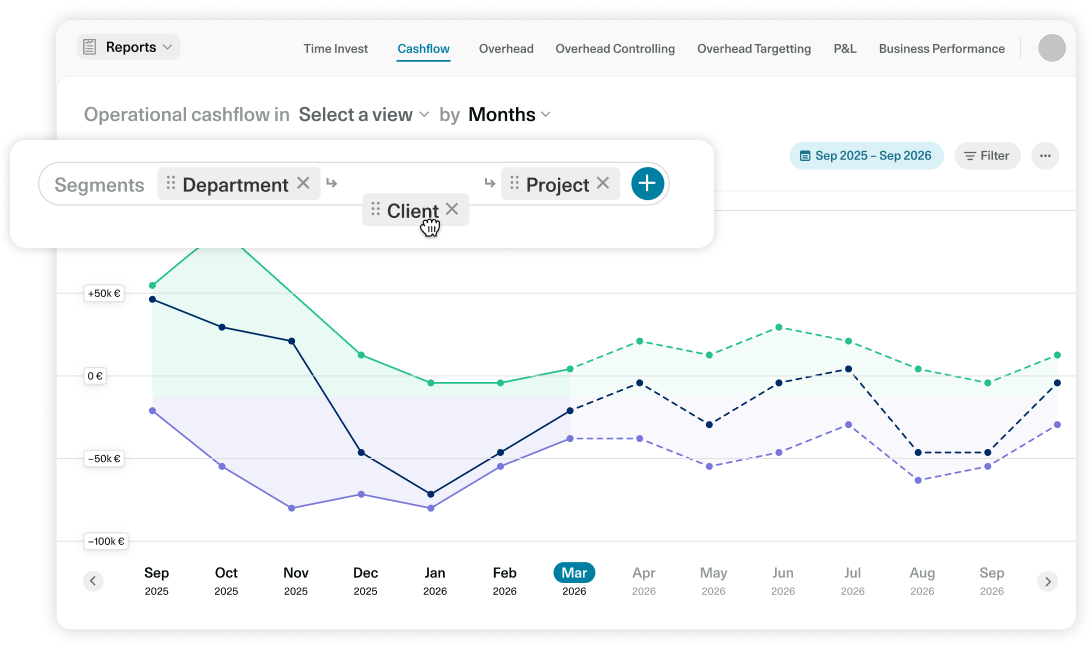Click the user avatar in the top right
The height and width of the screenshot is (650, 1092).
[x=1054, y=47]
